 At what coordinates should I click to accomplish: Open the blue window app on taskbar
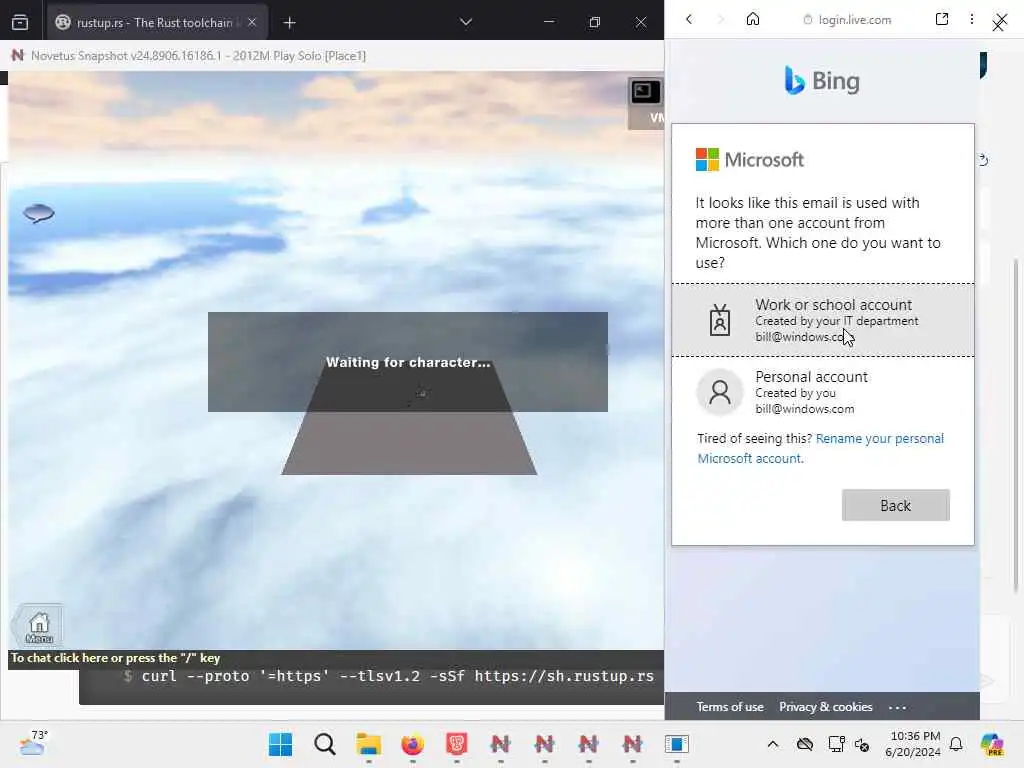[x=677, y=744]
